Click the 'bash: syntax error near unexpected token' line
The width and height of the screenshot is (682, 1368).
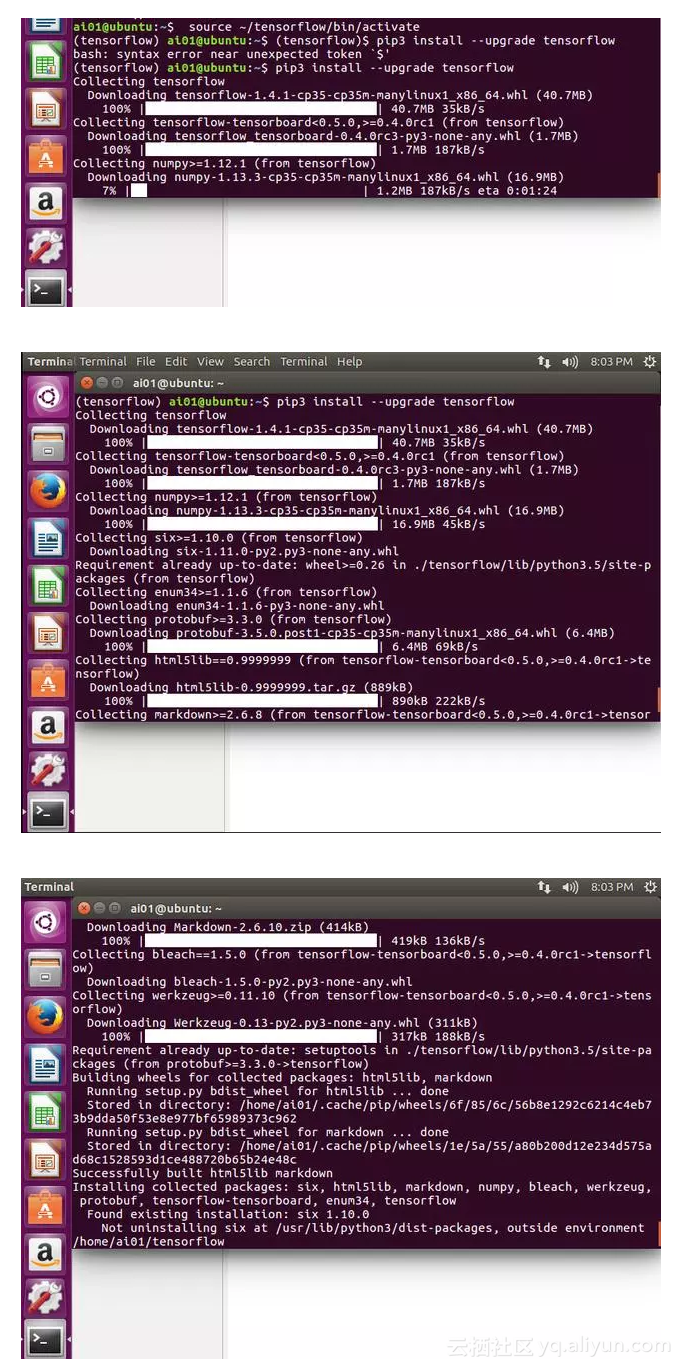(x=231, y=54)
